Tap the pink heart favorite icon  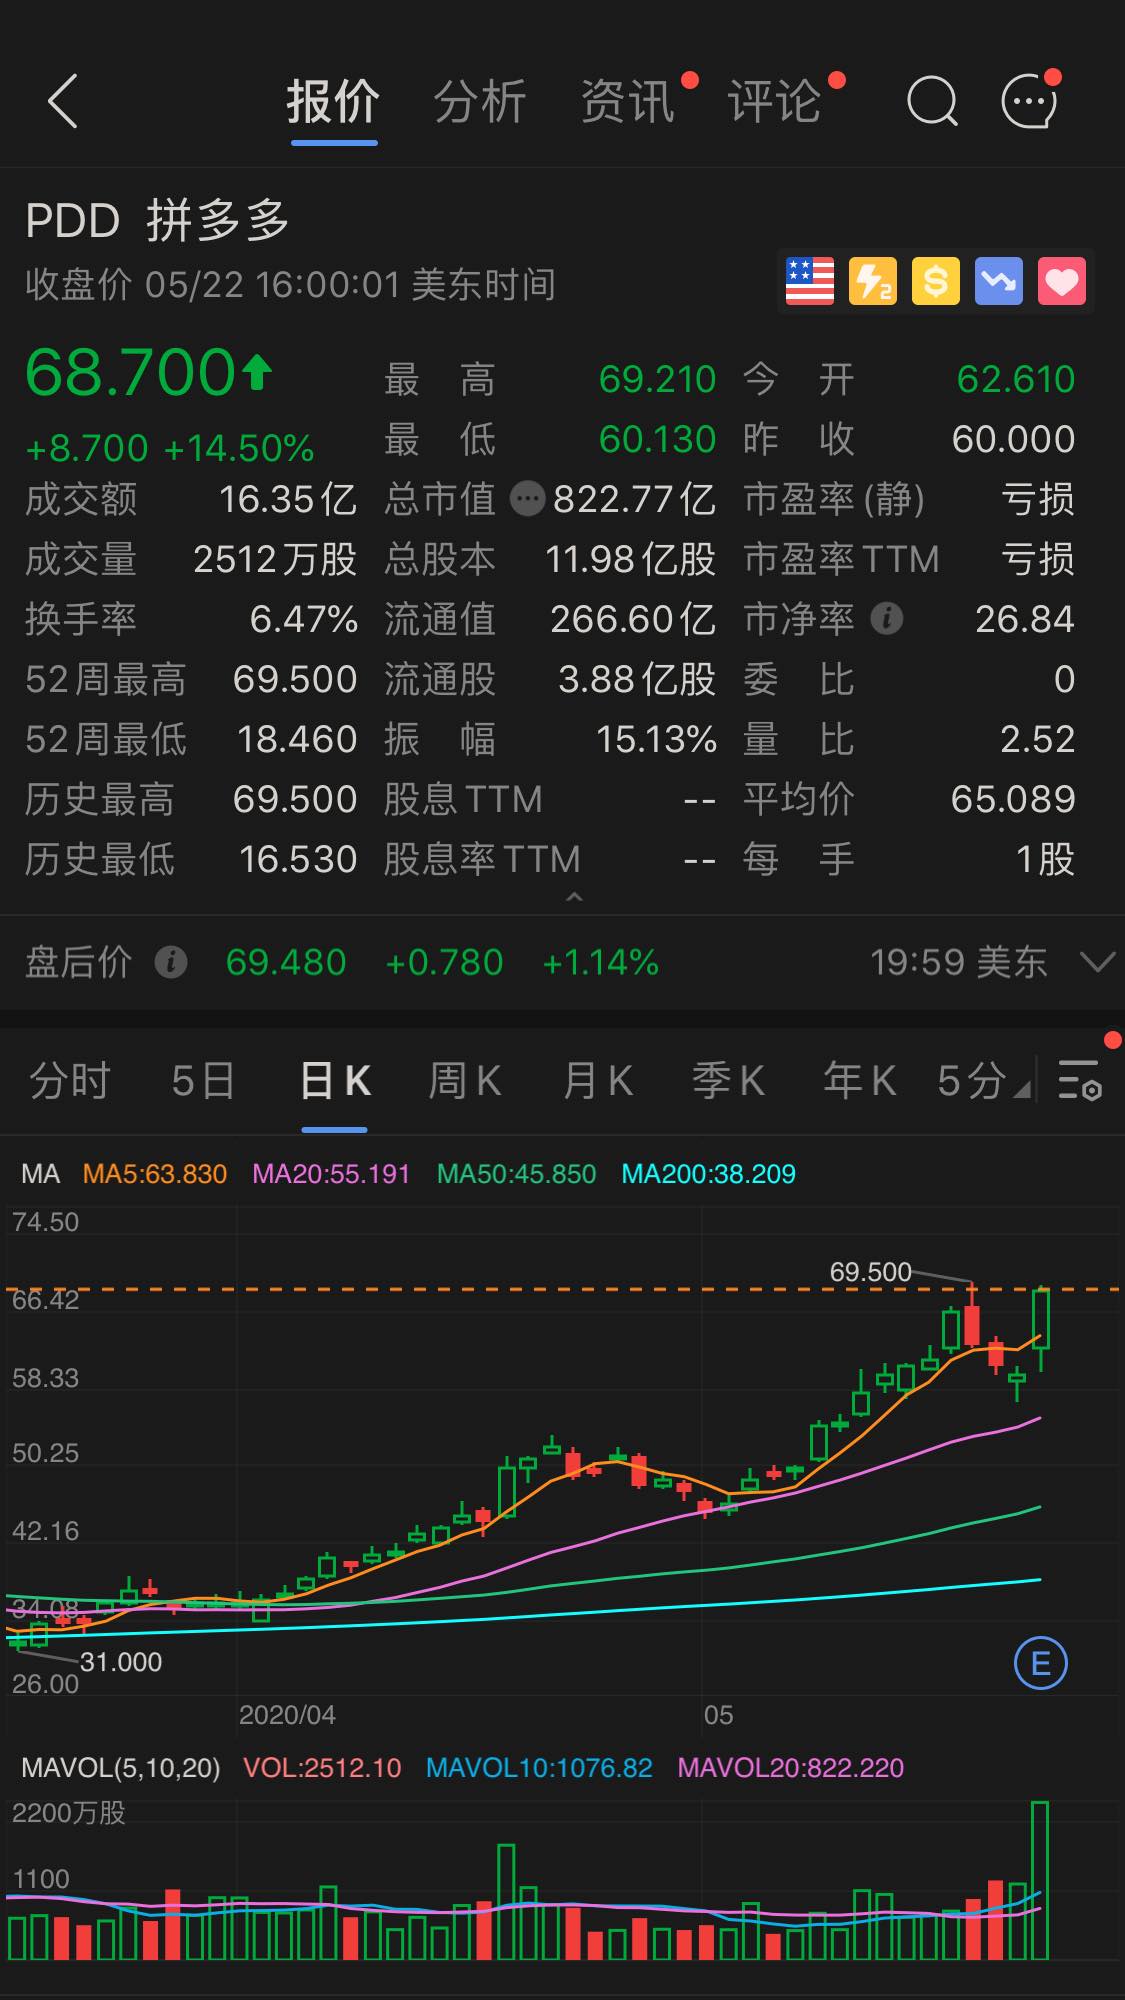click(x=1061, y=281)
